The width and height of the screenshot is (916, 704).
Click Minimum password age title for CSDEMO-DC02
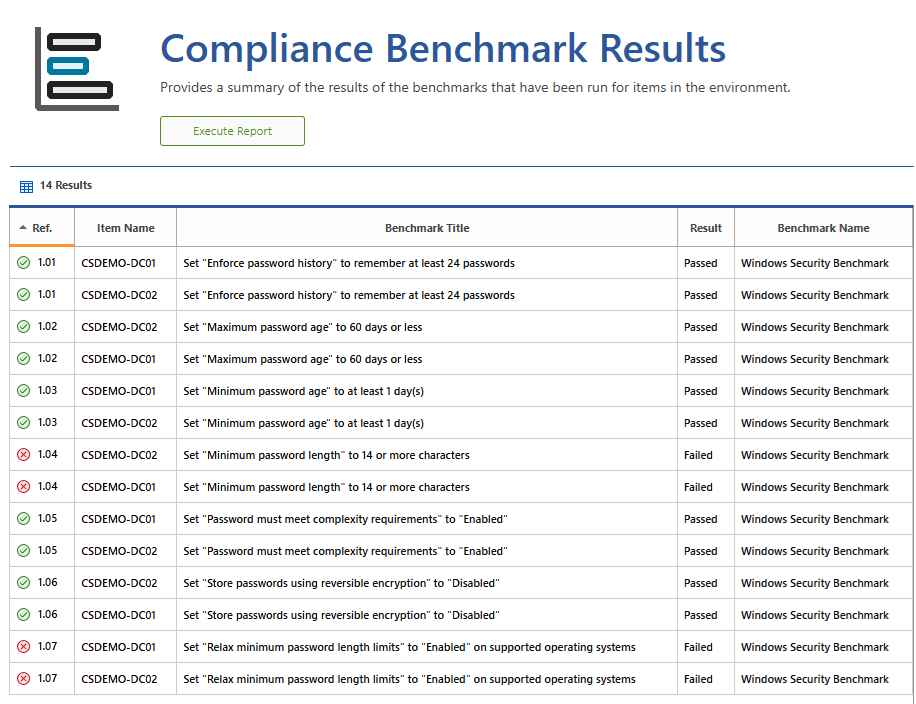(303, 423)
